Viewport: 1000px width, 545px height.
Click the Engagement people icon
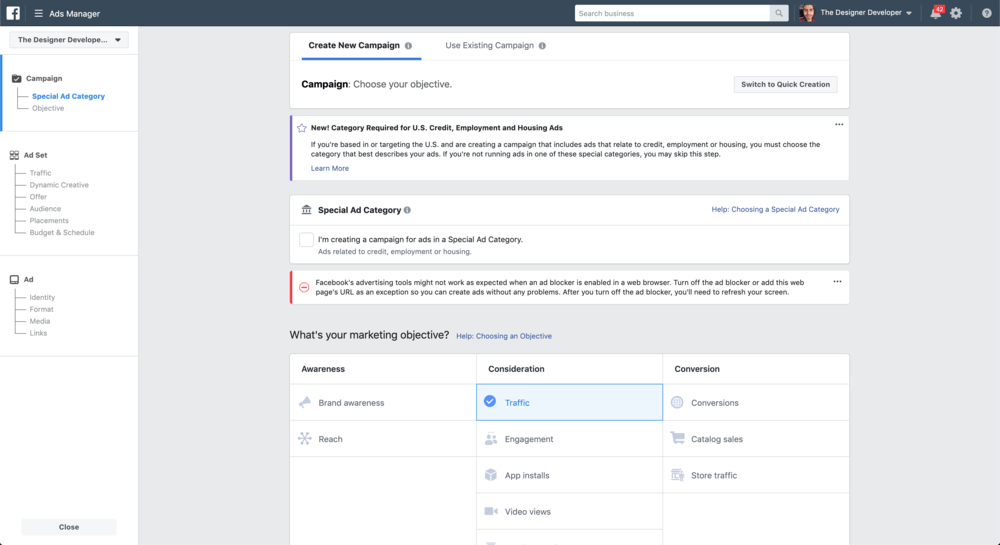(x=490, y=439)
